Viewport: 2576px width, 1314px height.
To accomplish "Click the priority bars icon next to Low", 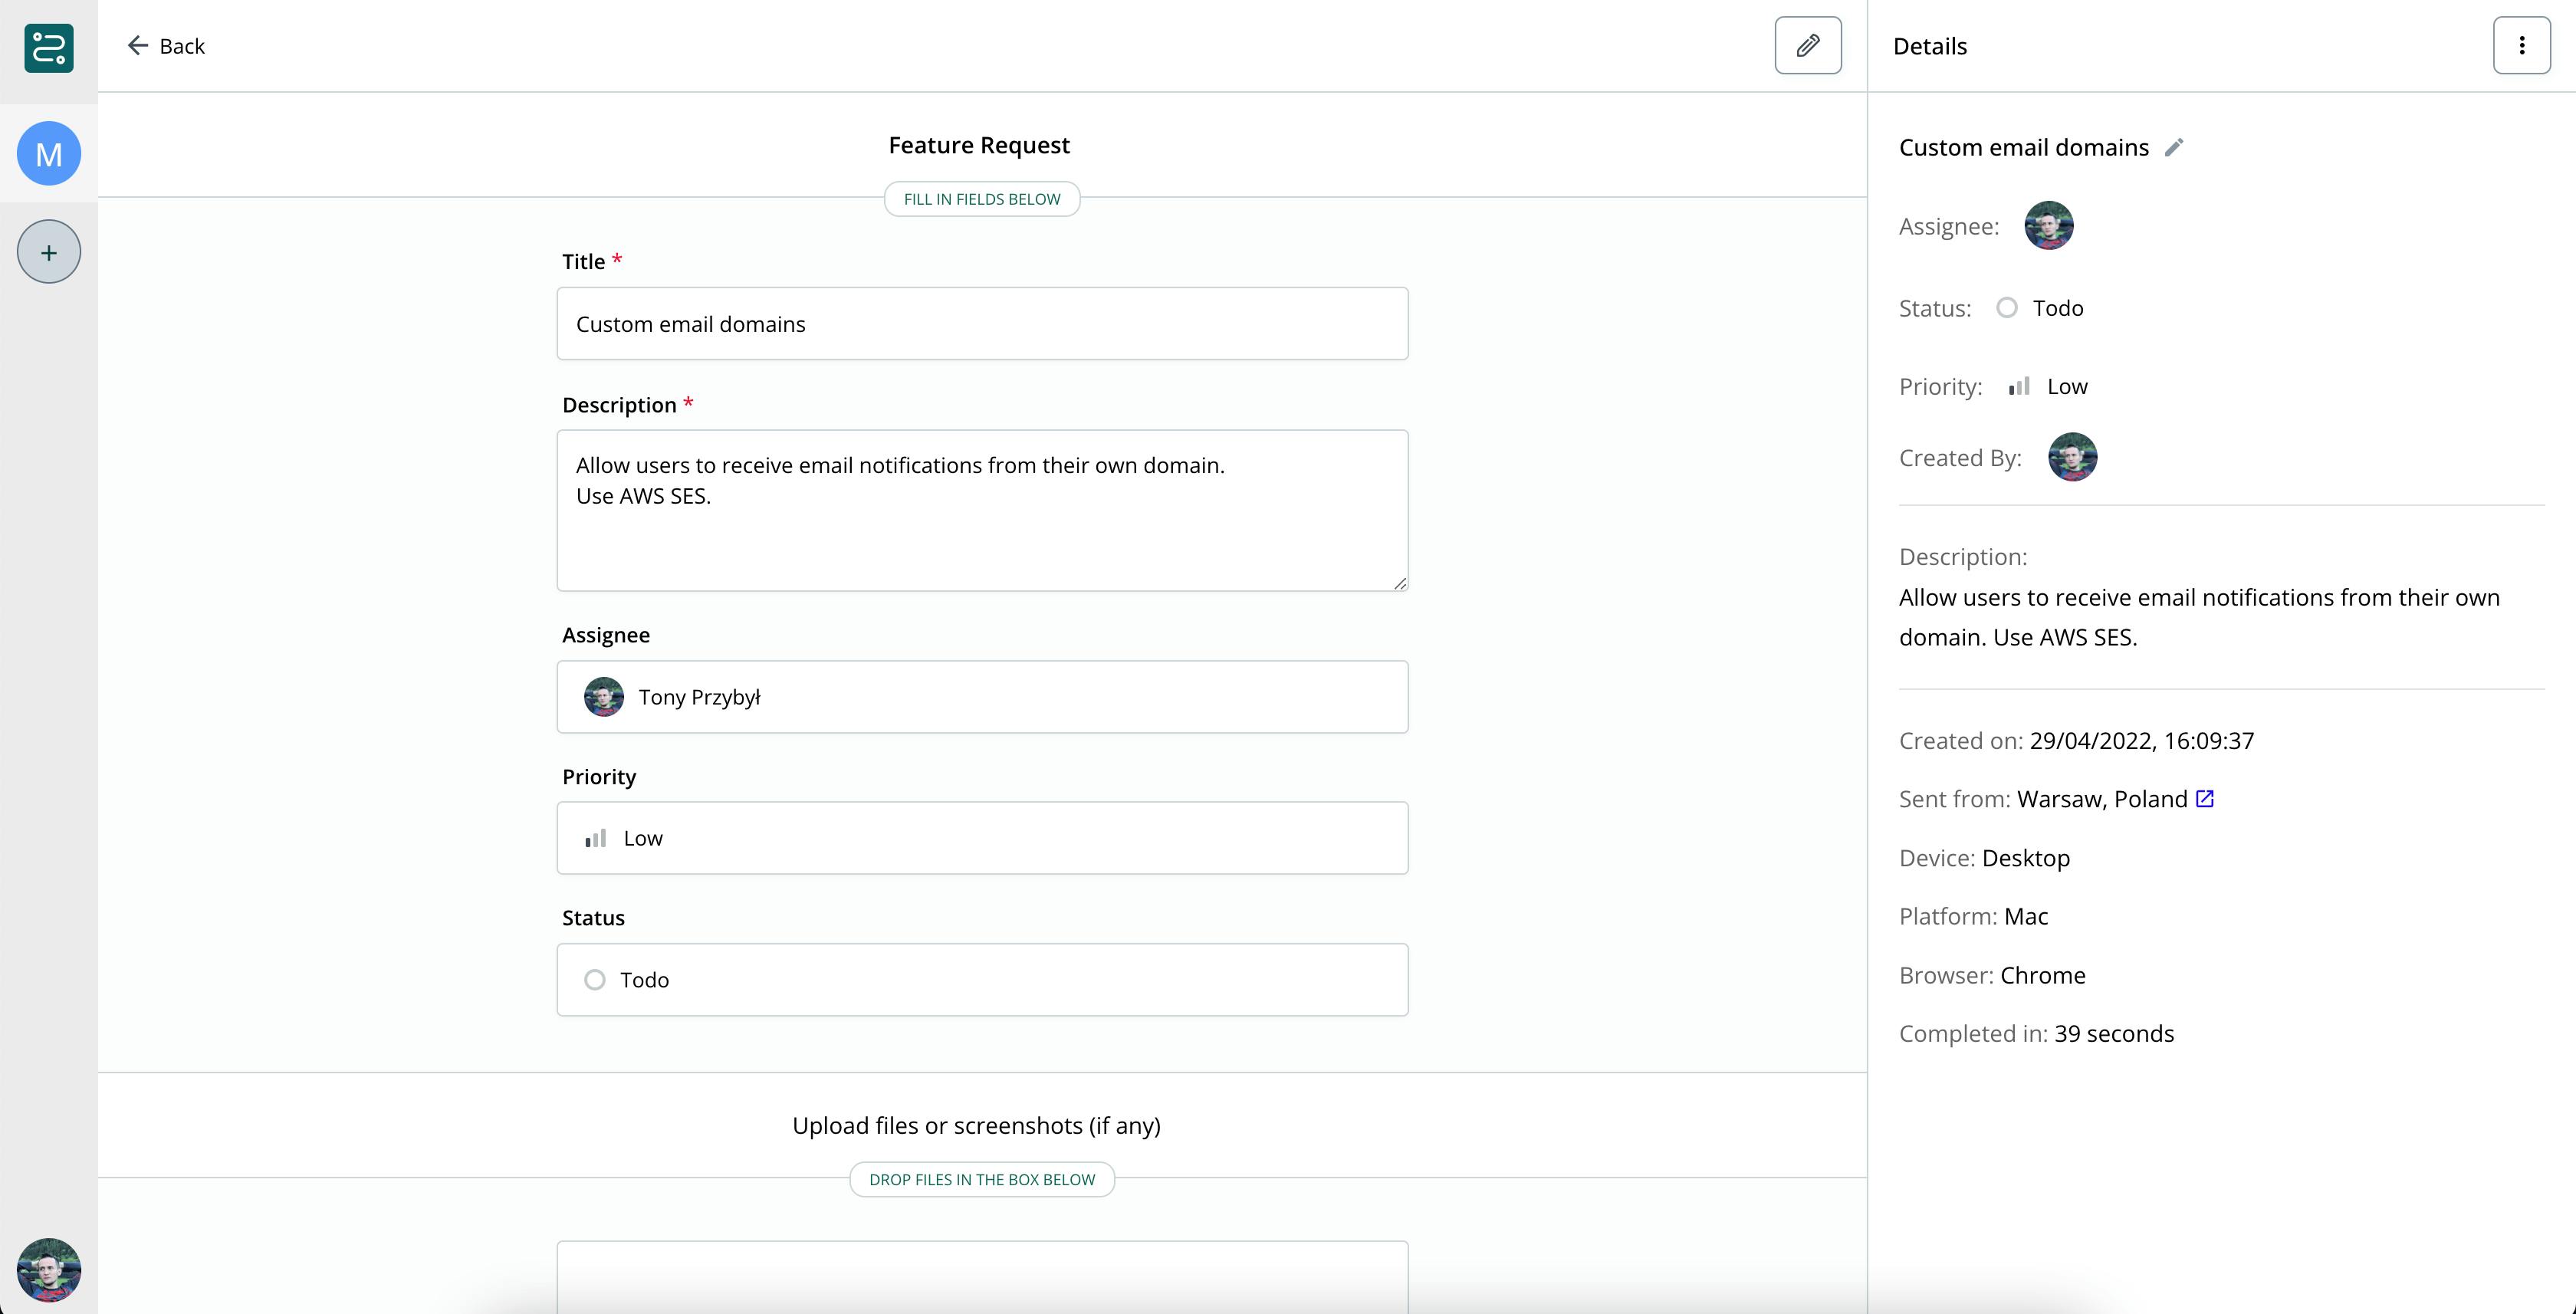I will click(2019, 386).
